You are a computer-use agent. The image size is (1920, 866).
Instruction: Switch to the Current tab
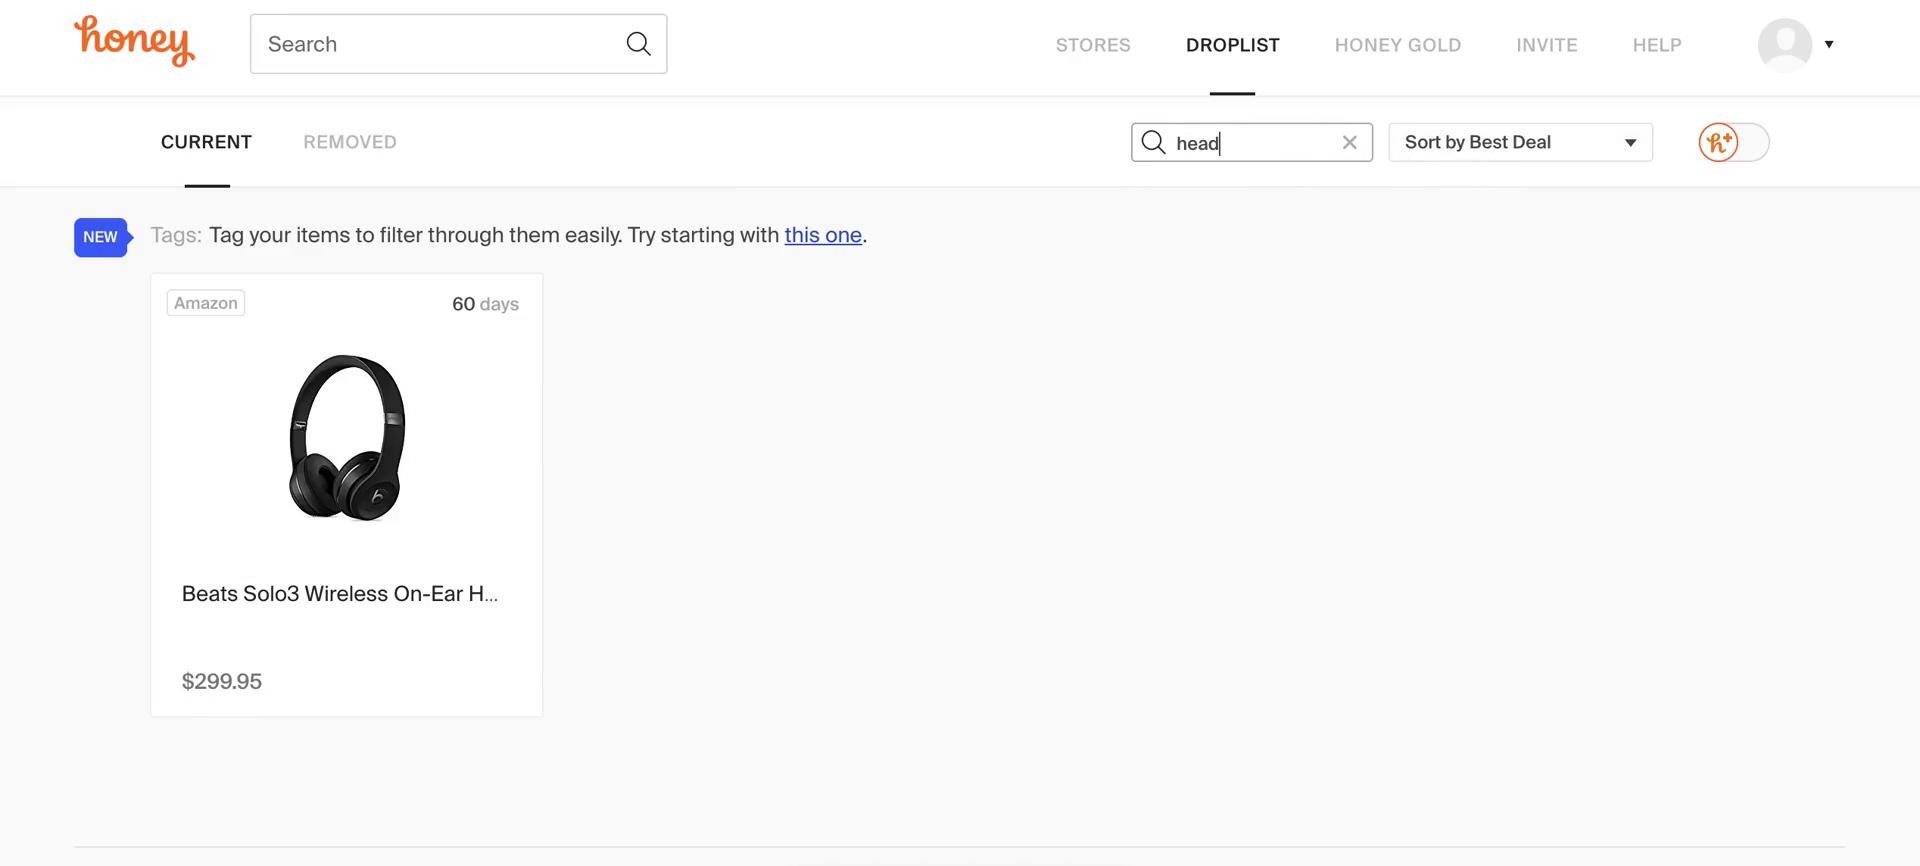206,142
